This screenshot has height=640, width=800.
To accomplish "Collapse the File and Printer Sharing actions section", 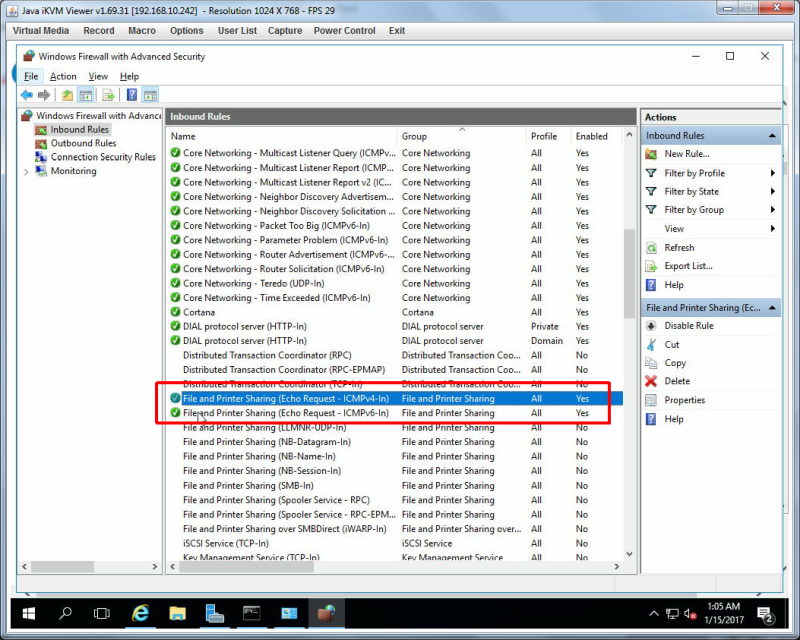I will tap(772, 308).
